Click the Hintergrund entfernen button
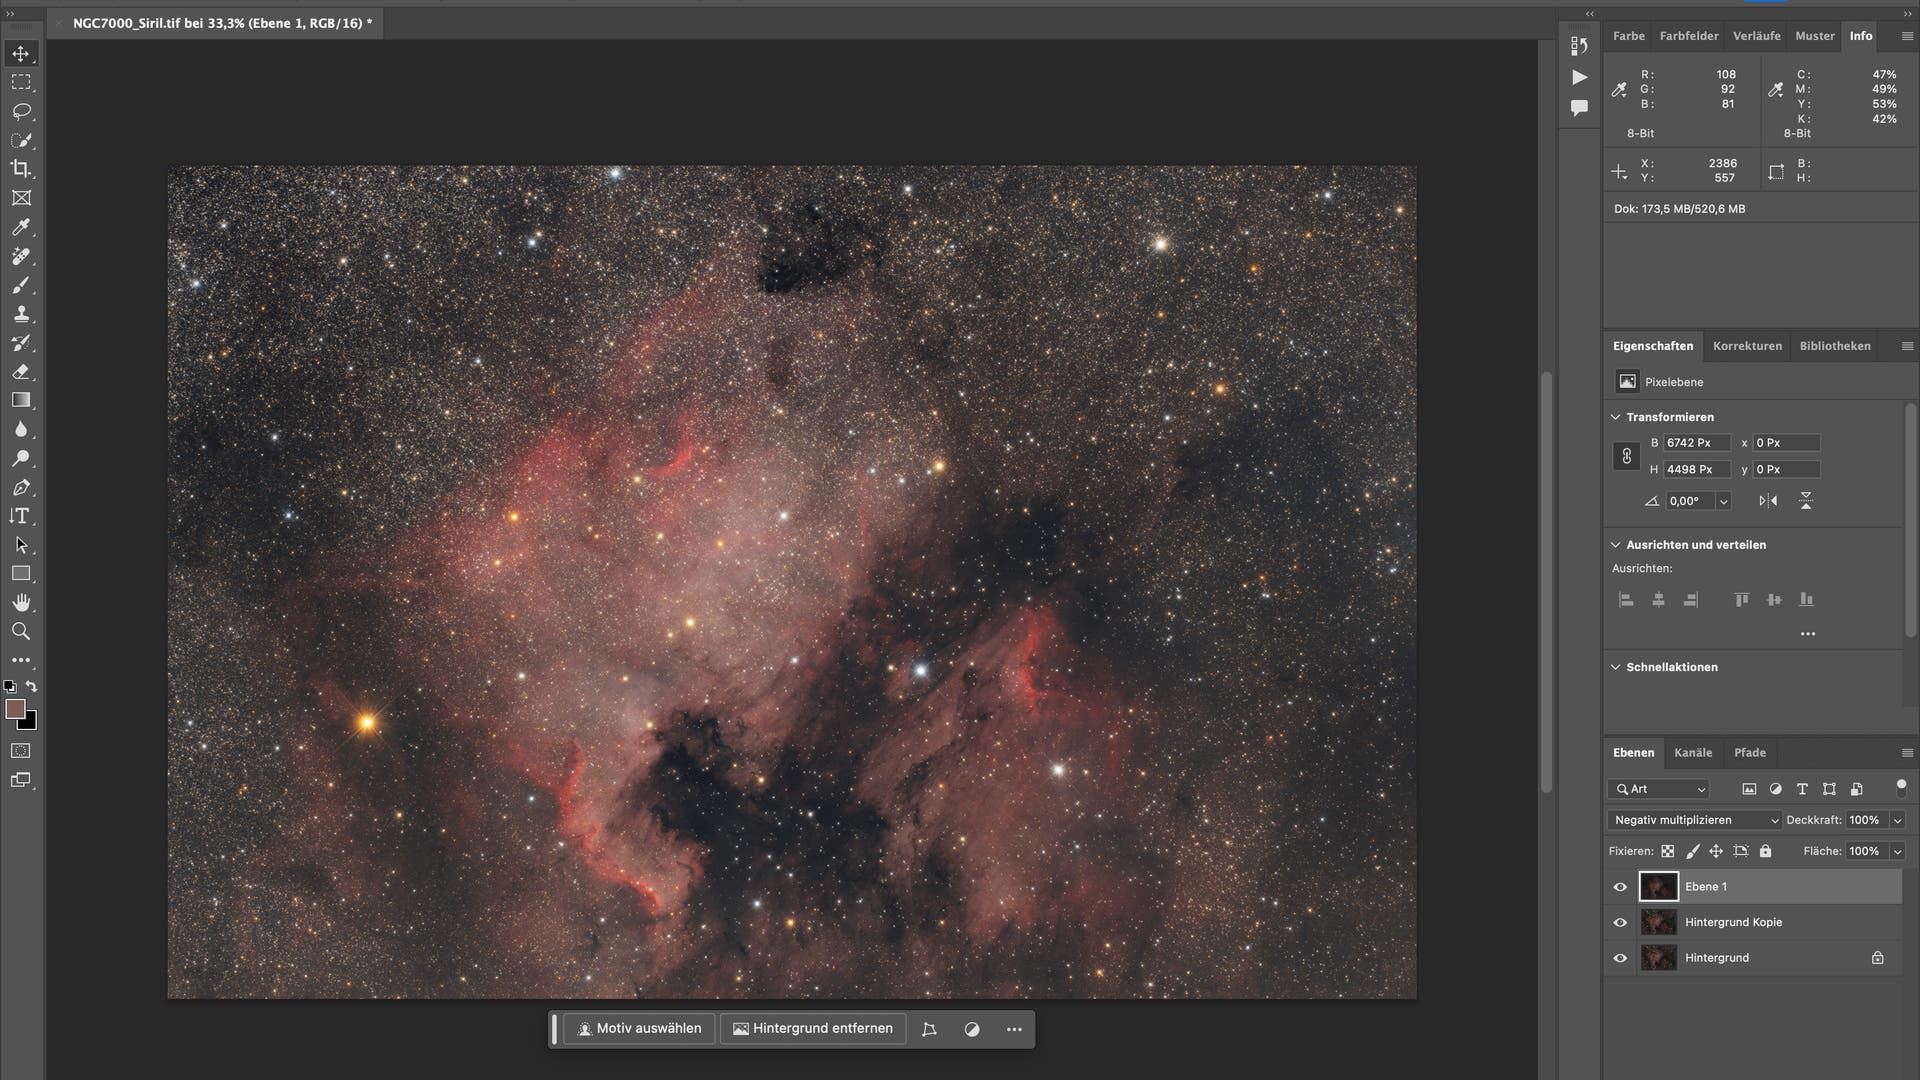The image size is (1920, 1080). [813, 1029]
